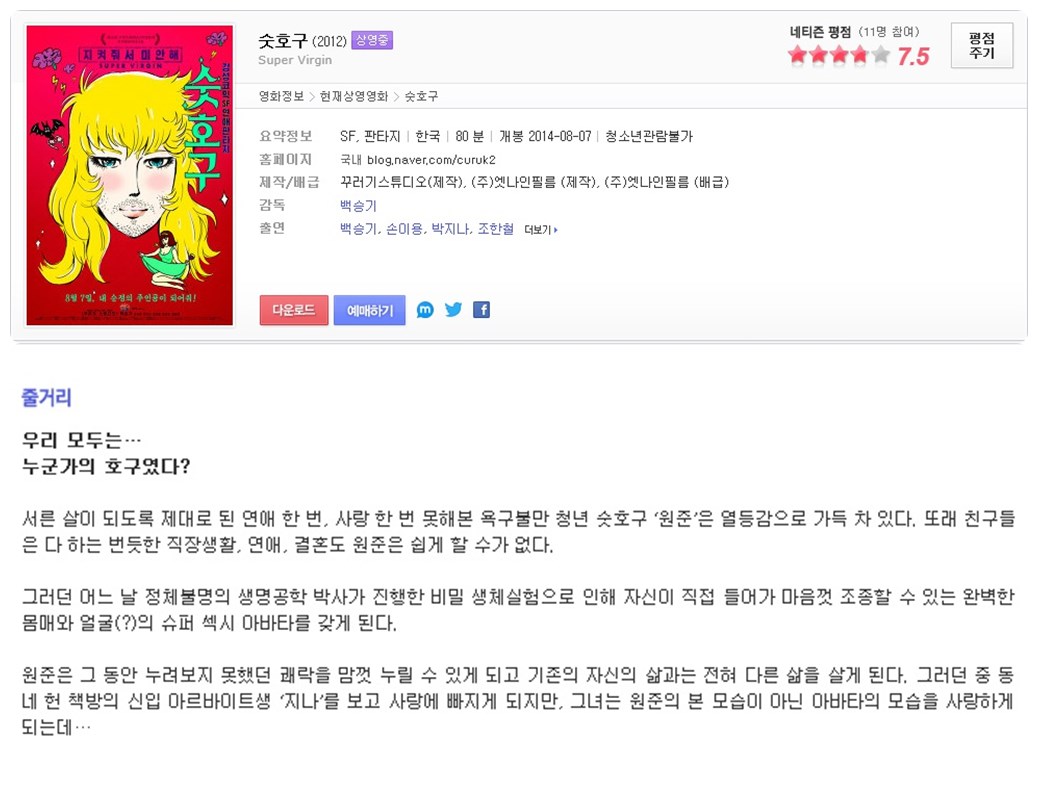Open actor 손이용's profile link
1038x789 pixels.
click(404, 229)
